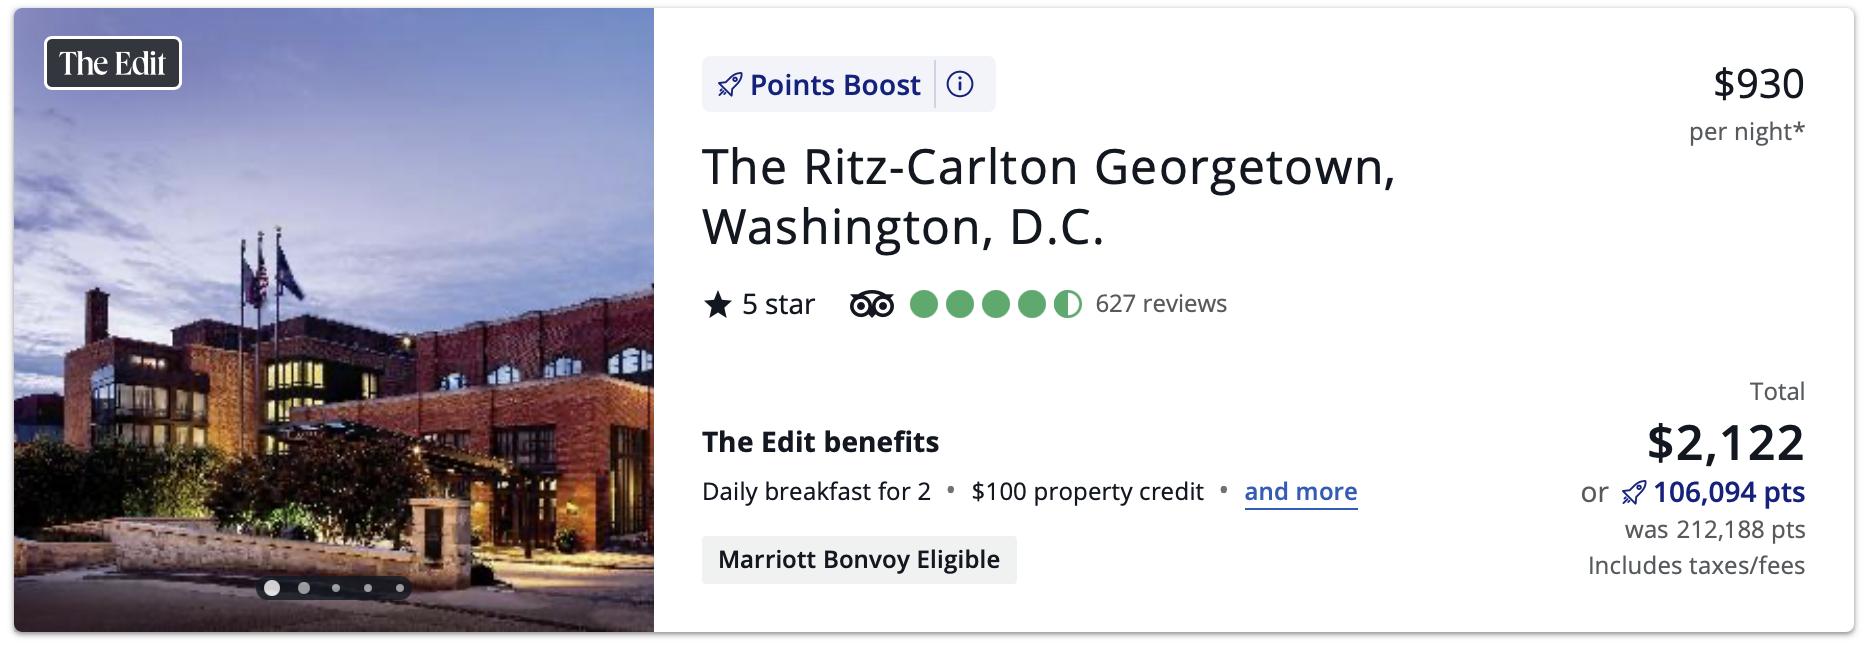Click the Points Boost rocket icon
This screenshot has width=1872, height=646.
730,85
